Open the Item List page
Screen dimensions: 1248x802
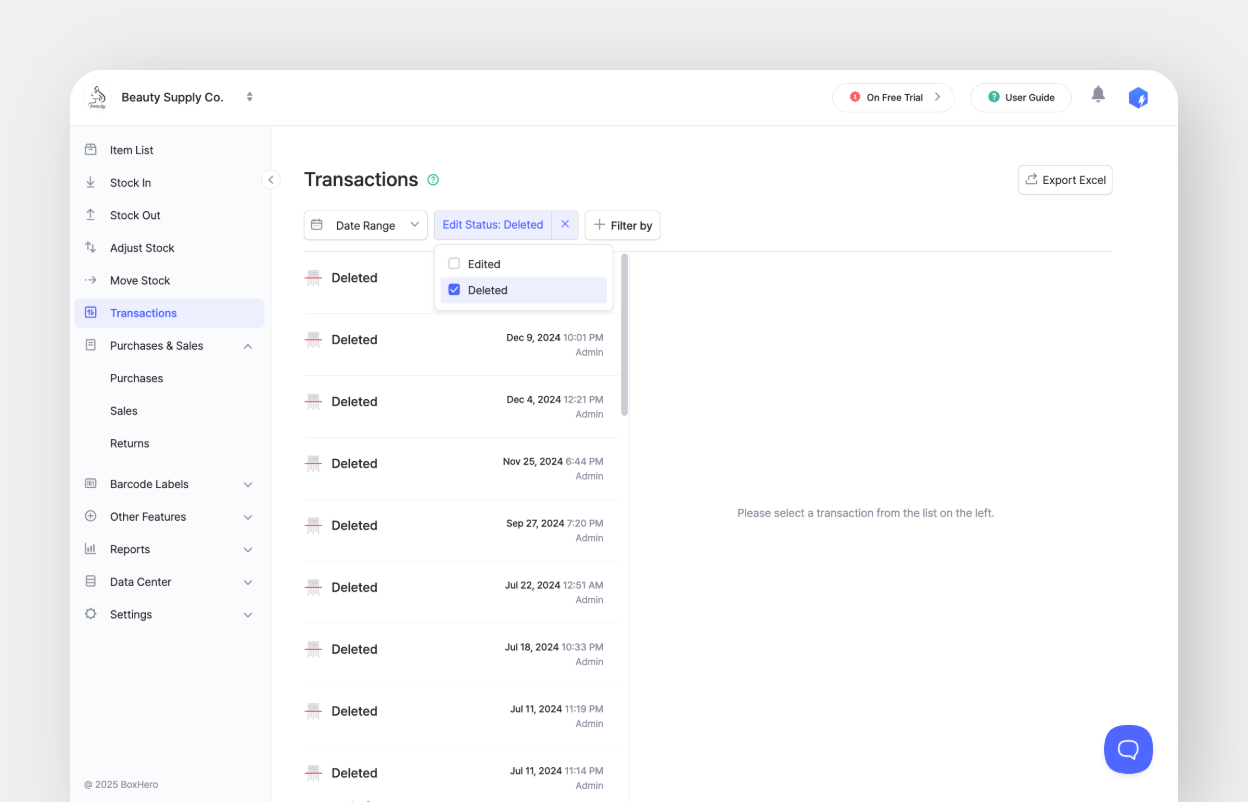pyautogui.click(x=132, y=150)
